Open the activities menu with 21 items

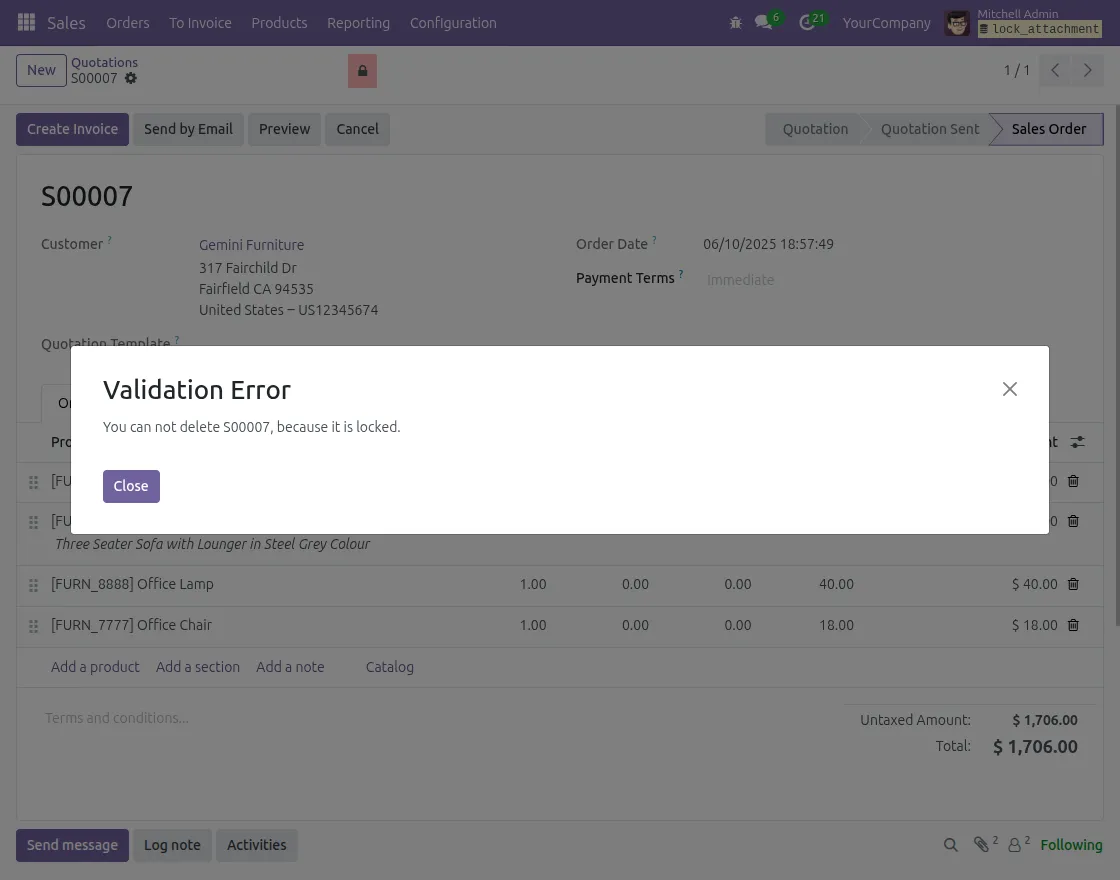(807, 22)
